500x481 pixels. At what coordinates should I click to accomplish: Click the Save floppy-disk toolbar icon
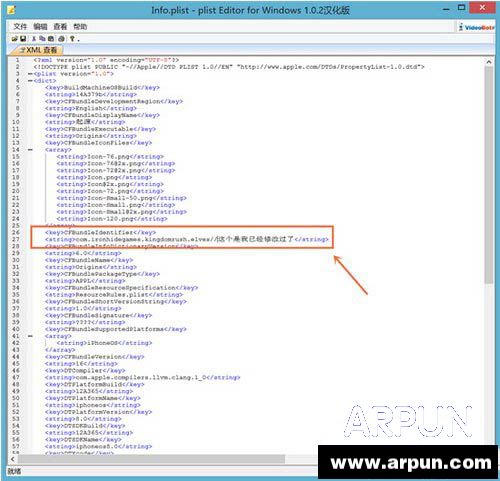click(23, 39)
